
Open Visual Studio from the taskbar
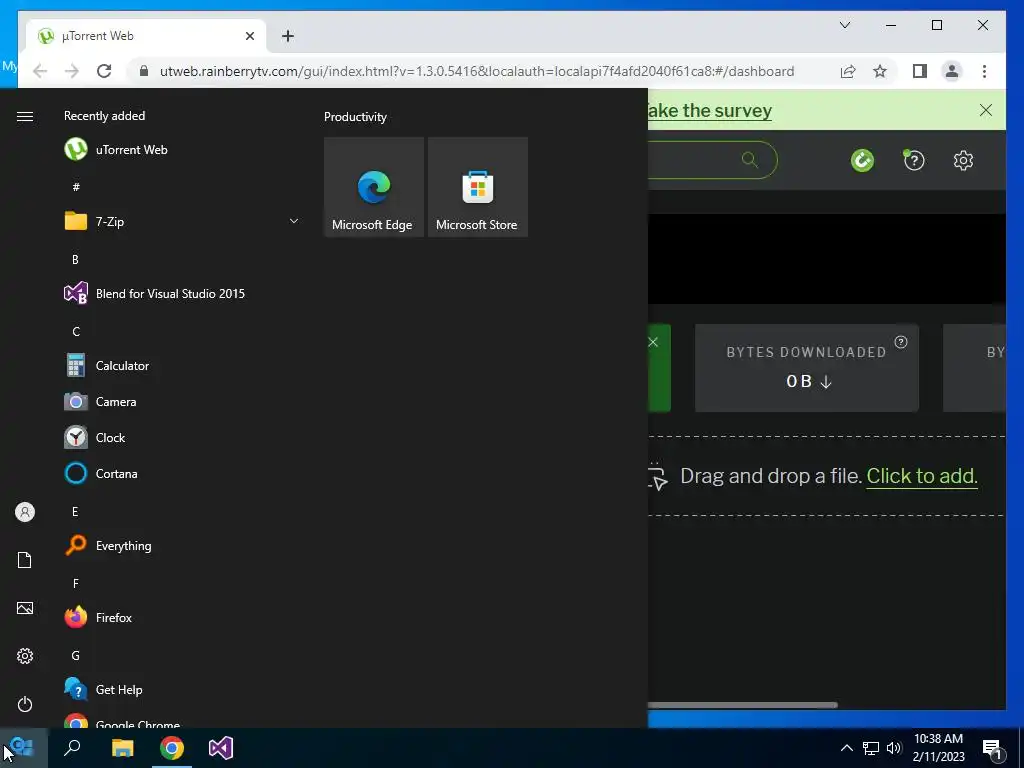pos(221,748)
